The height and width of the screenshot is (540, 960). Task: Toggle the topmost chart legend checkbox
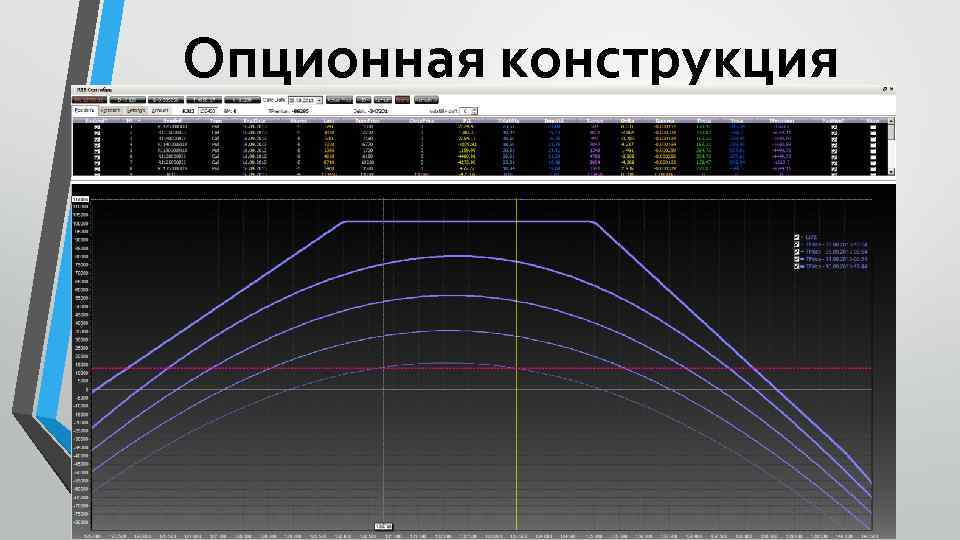pos(797,237)
